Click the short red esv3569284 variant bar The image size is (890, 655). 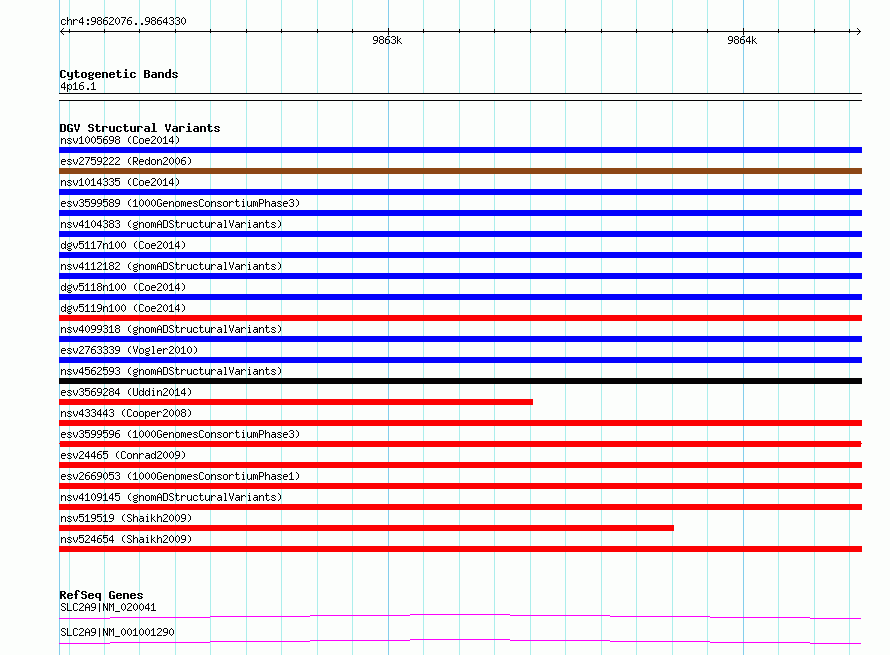click(296, 402)
